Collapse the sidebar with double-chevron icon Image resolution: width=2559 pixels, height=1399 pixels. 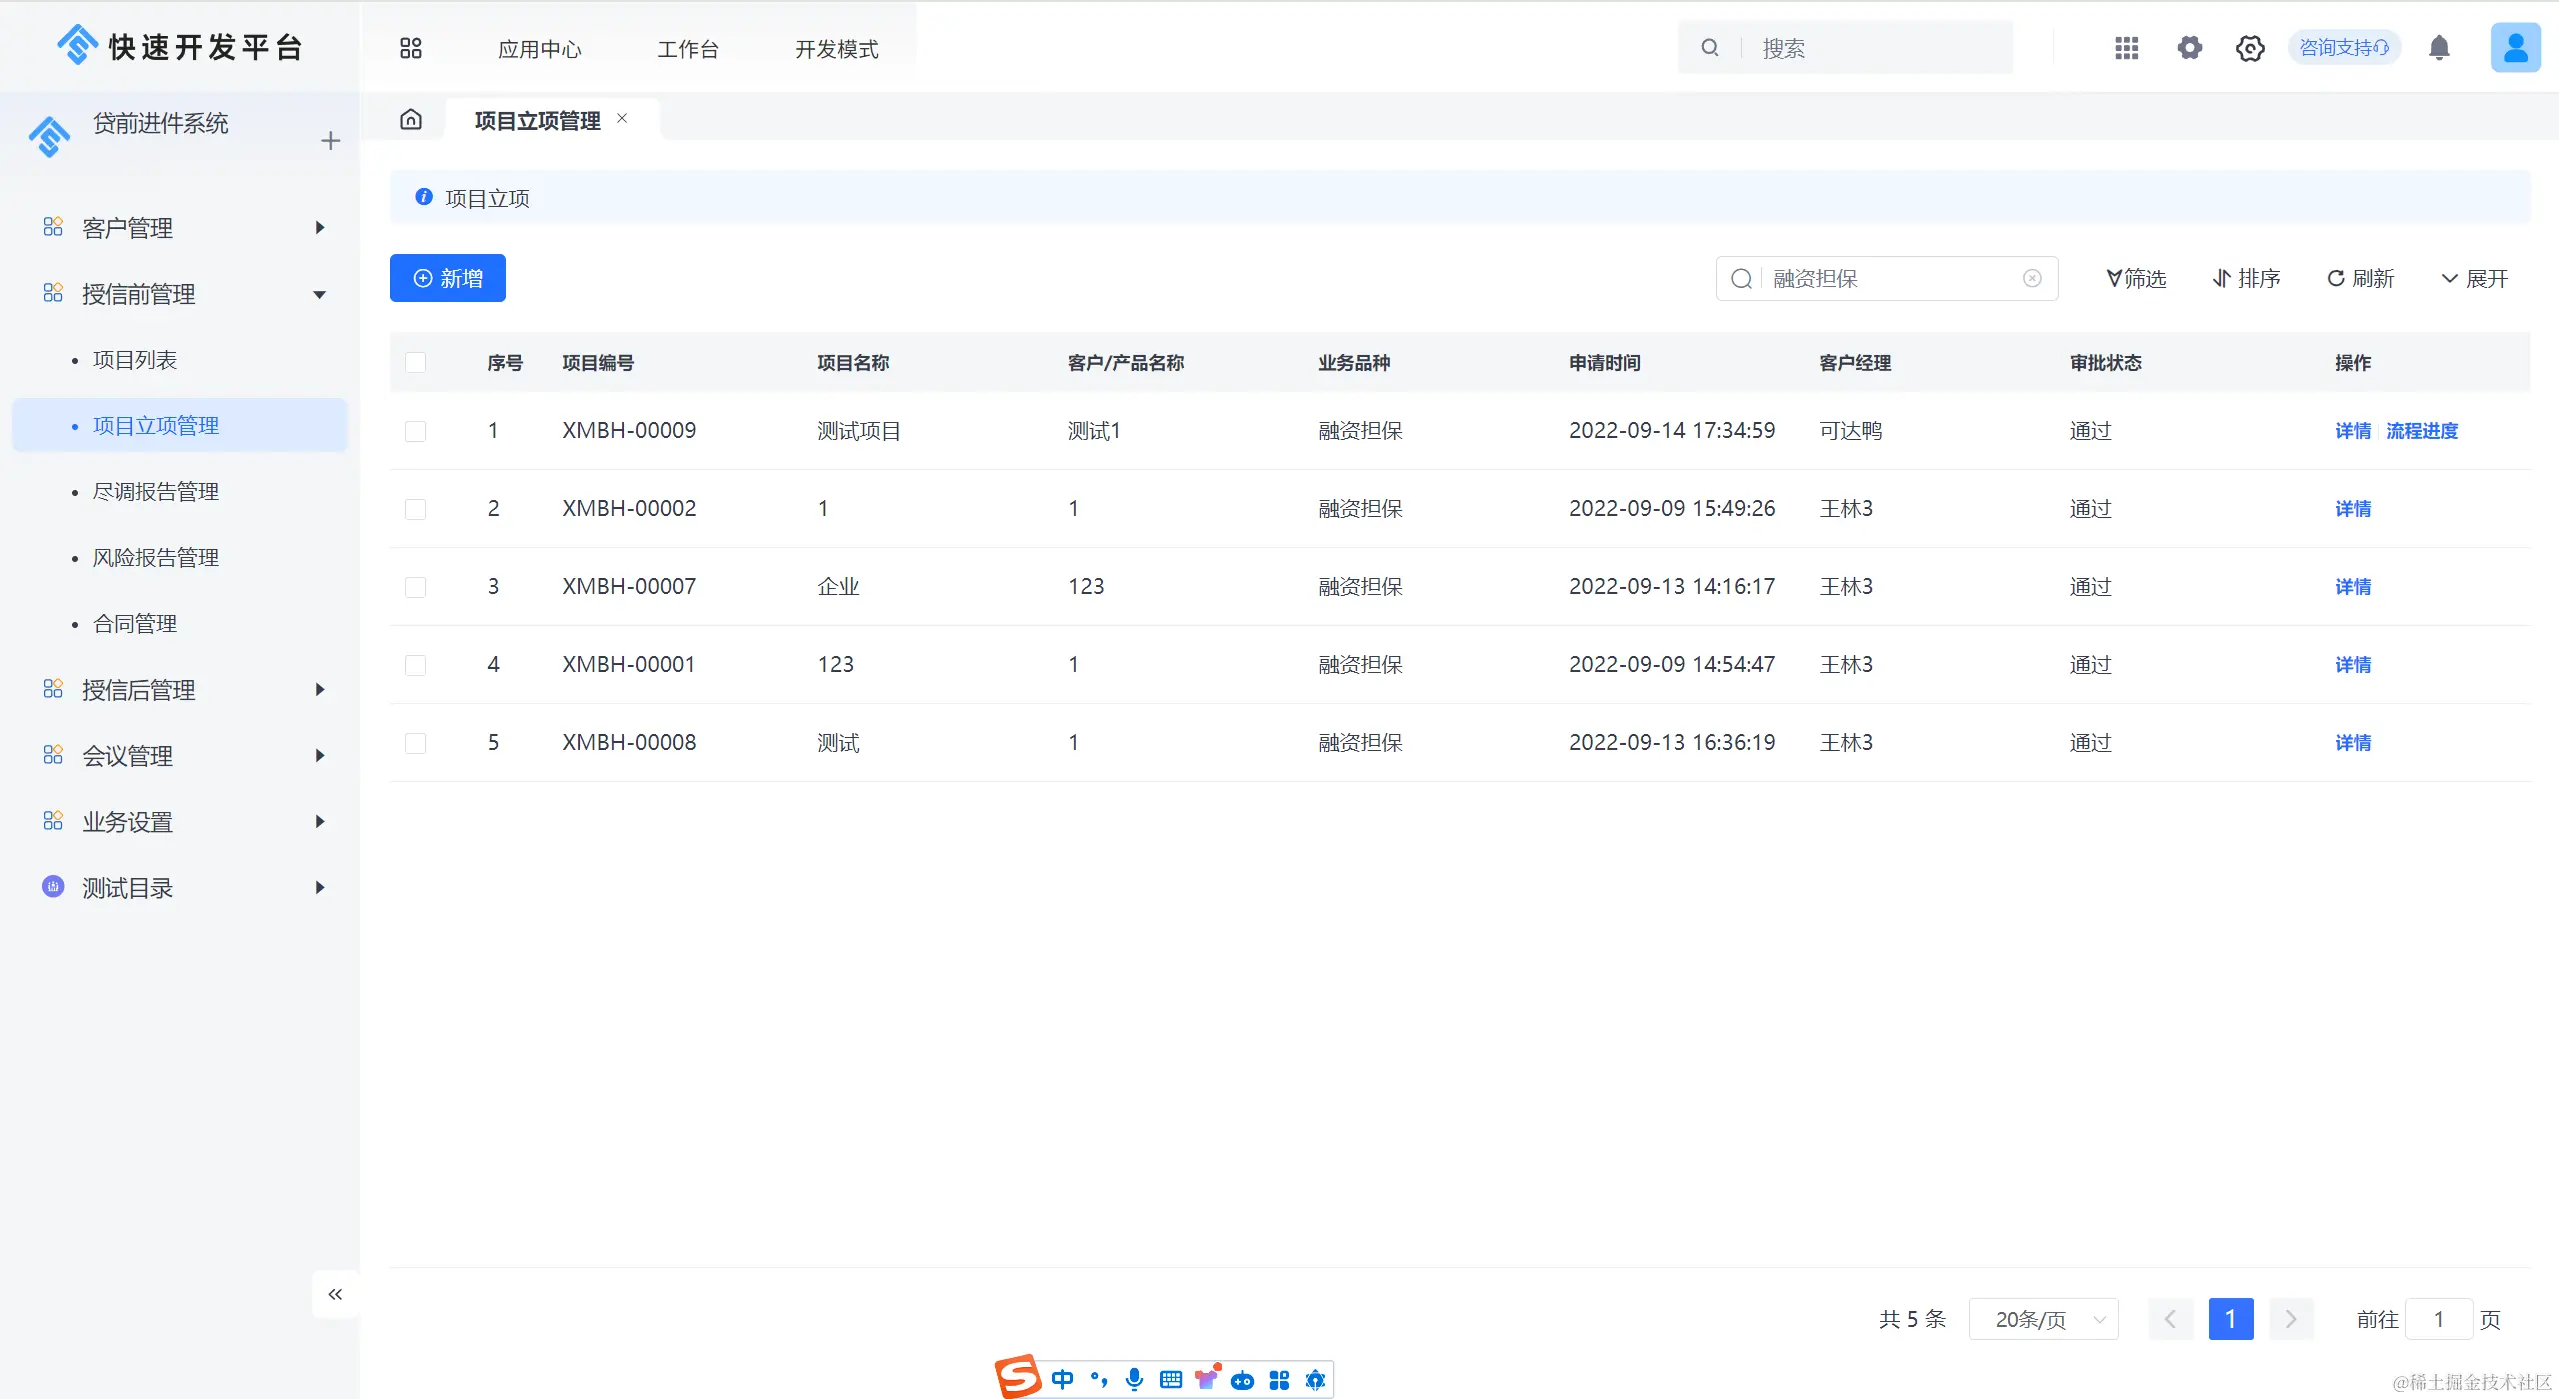(335, 1294)
